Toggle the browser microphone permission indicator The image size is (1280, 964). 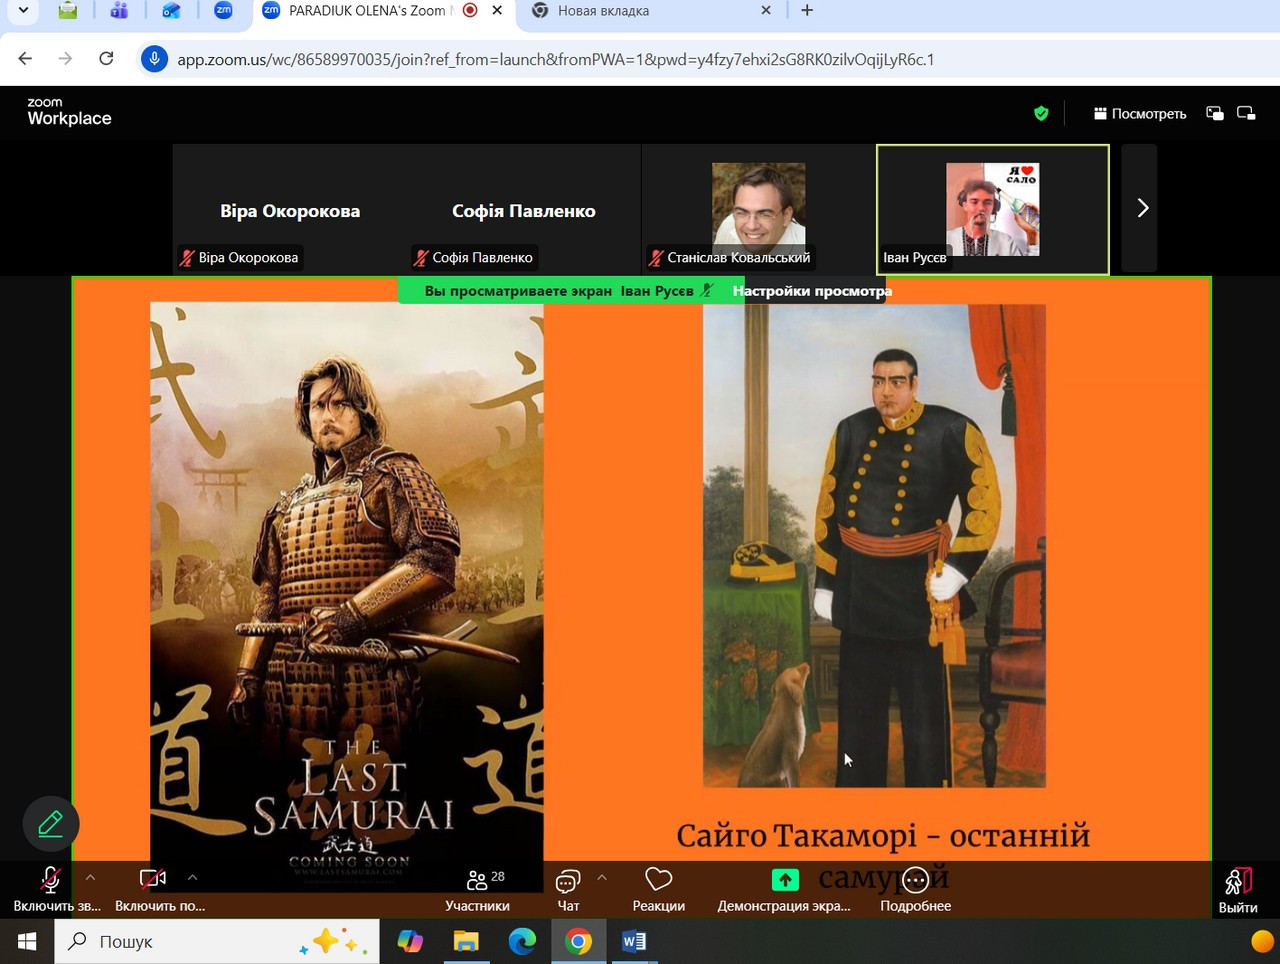pos(154,59)
